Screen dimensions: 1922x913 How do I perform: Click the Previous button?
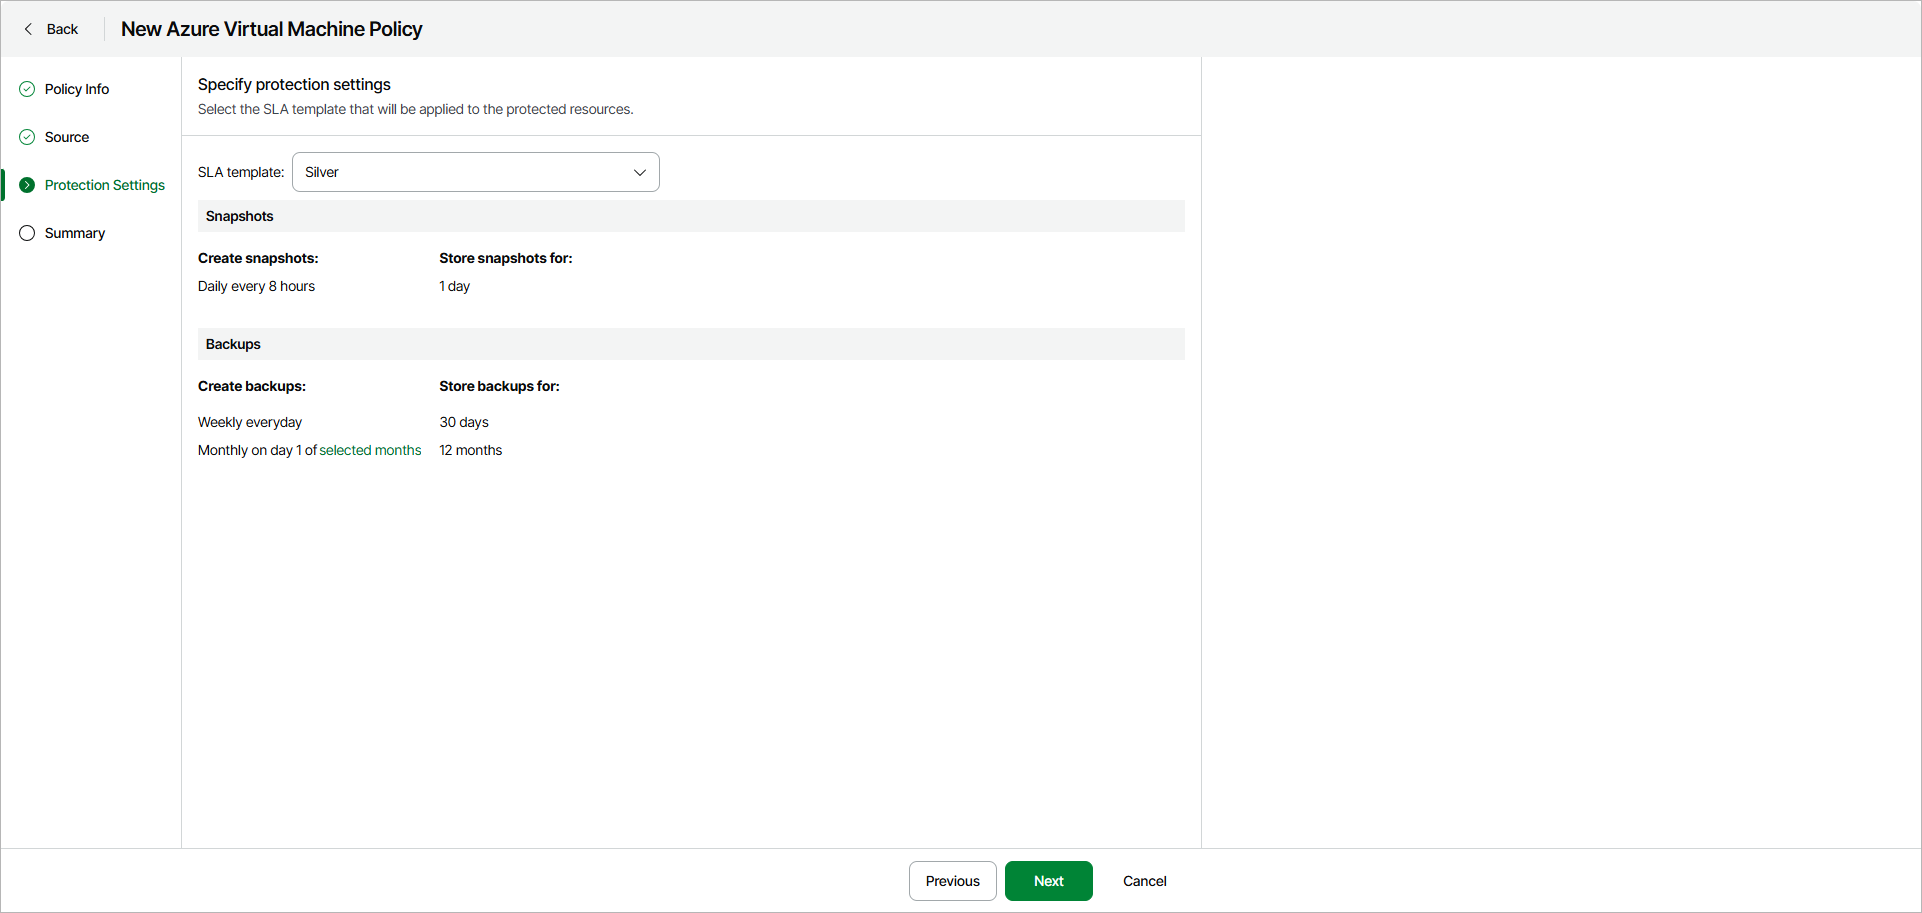(952, 881)
